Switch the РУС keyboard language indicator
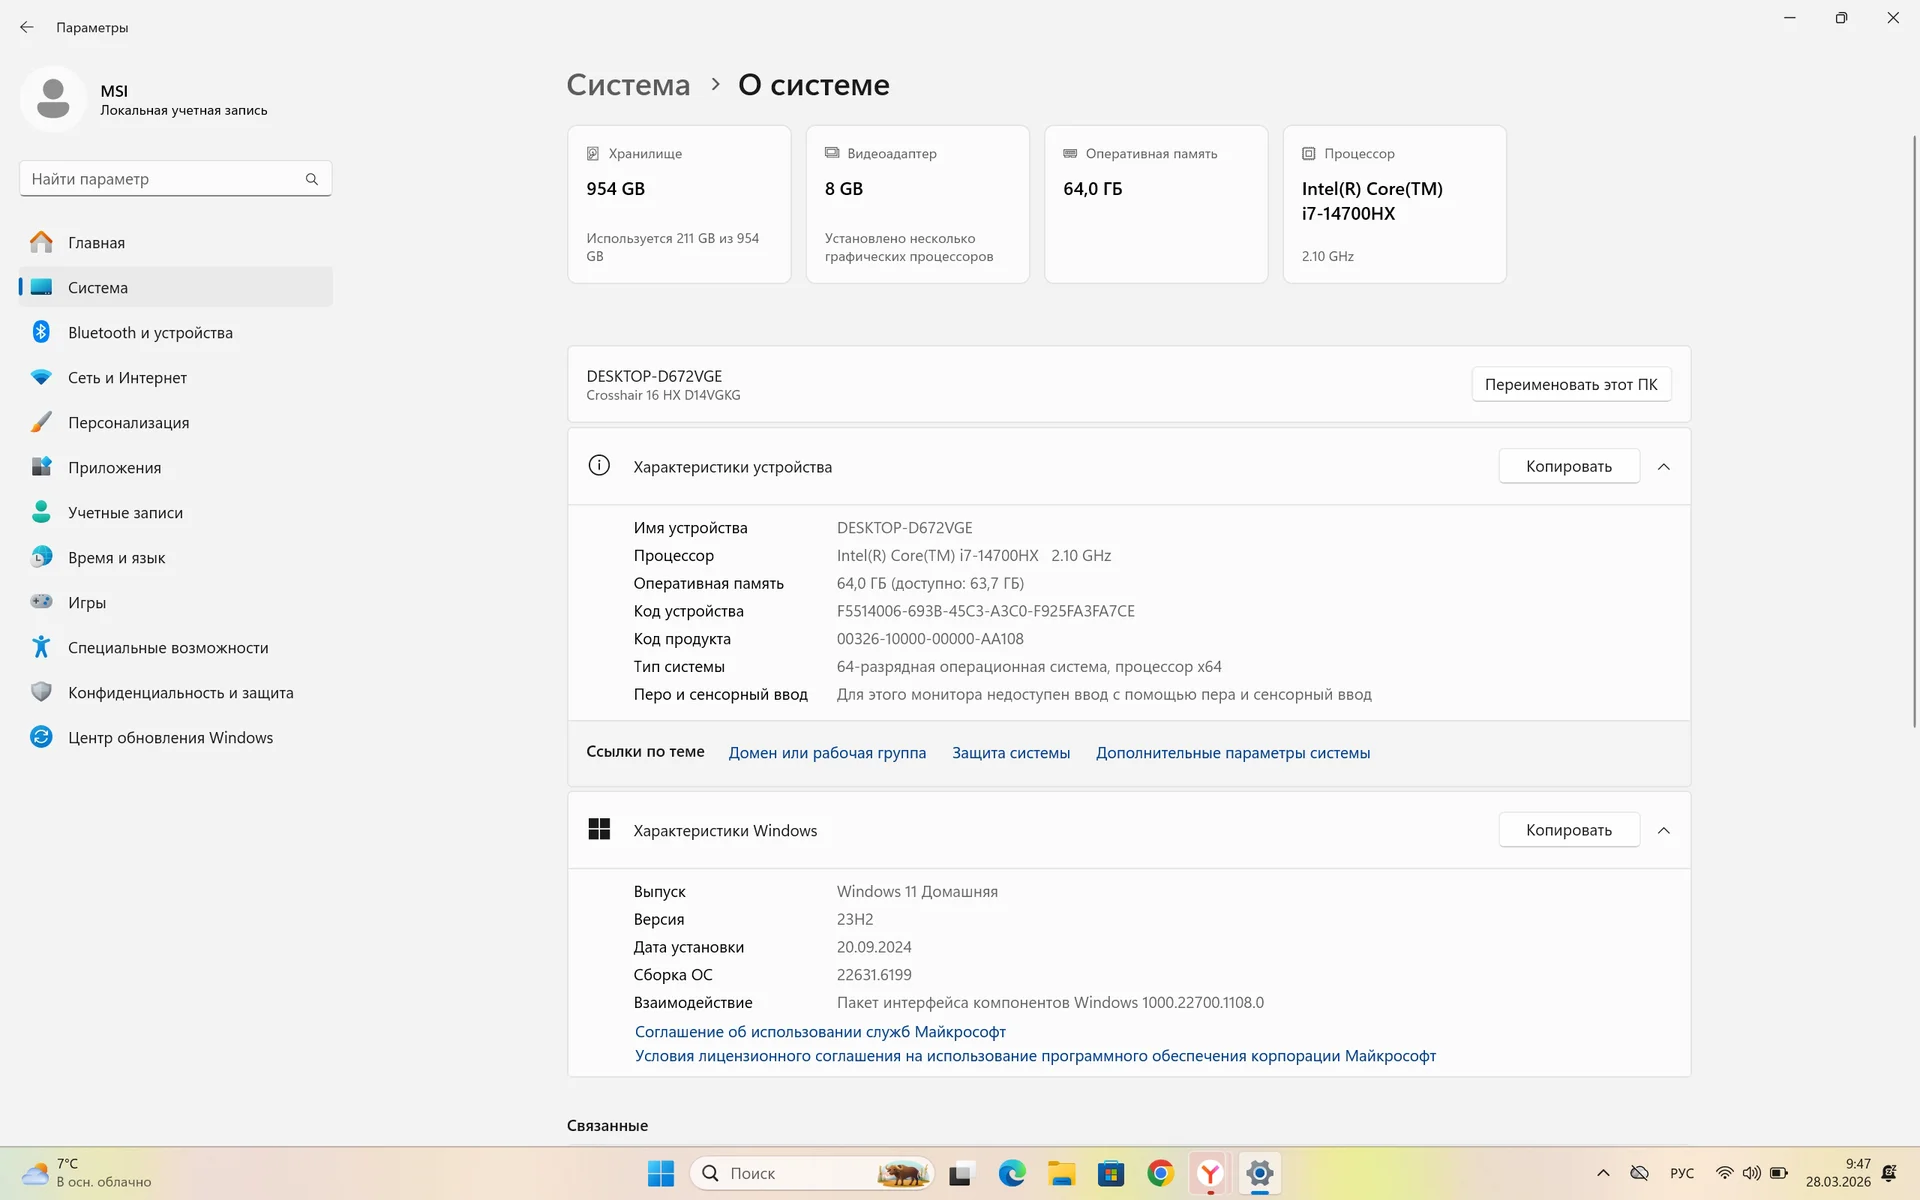Viewport: 1920px width, 1200px height. point(1682,1173)
